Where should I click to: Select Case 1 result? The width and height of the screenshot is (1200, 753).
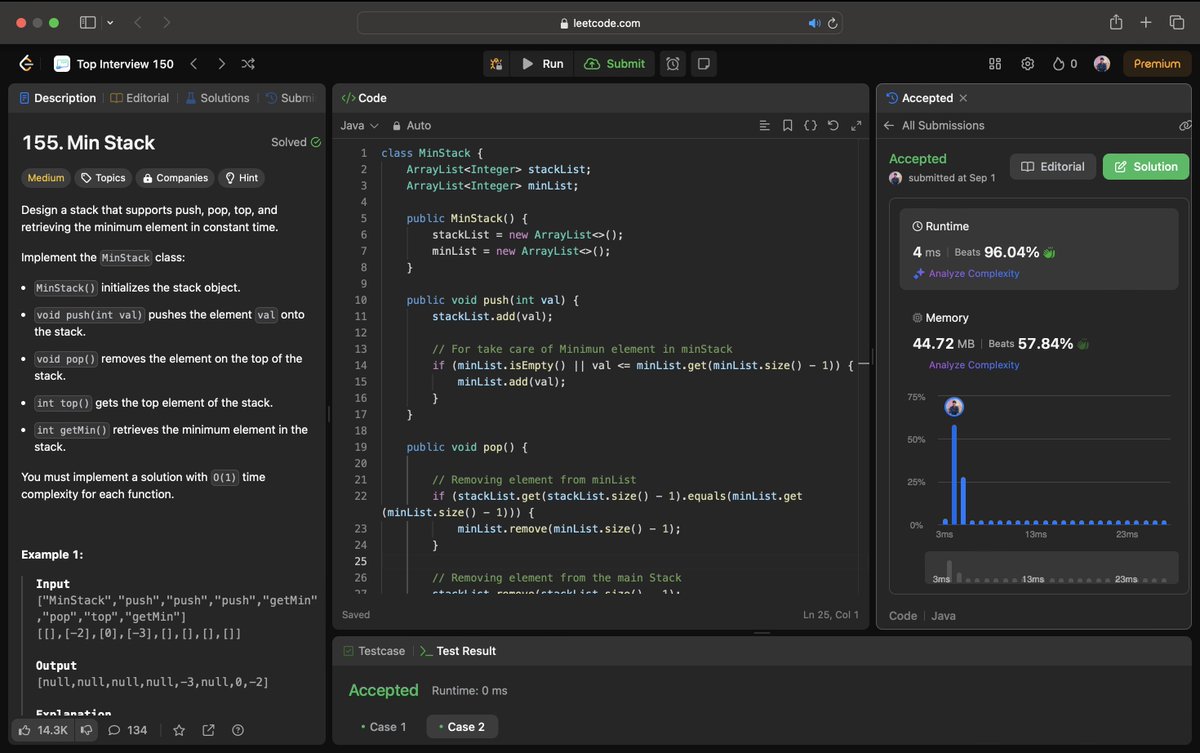[383, 727]
